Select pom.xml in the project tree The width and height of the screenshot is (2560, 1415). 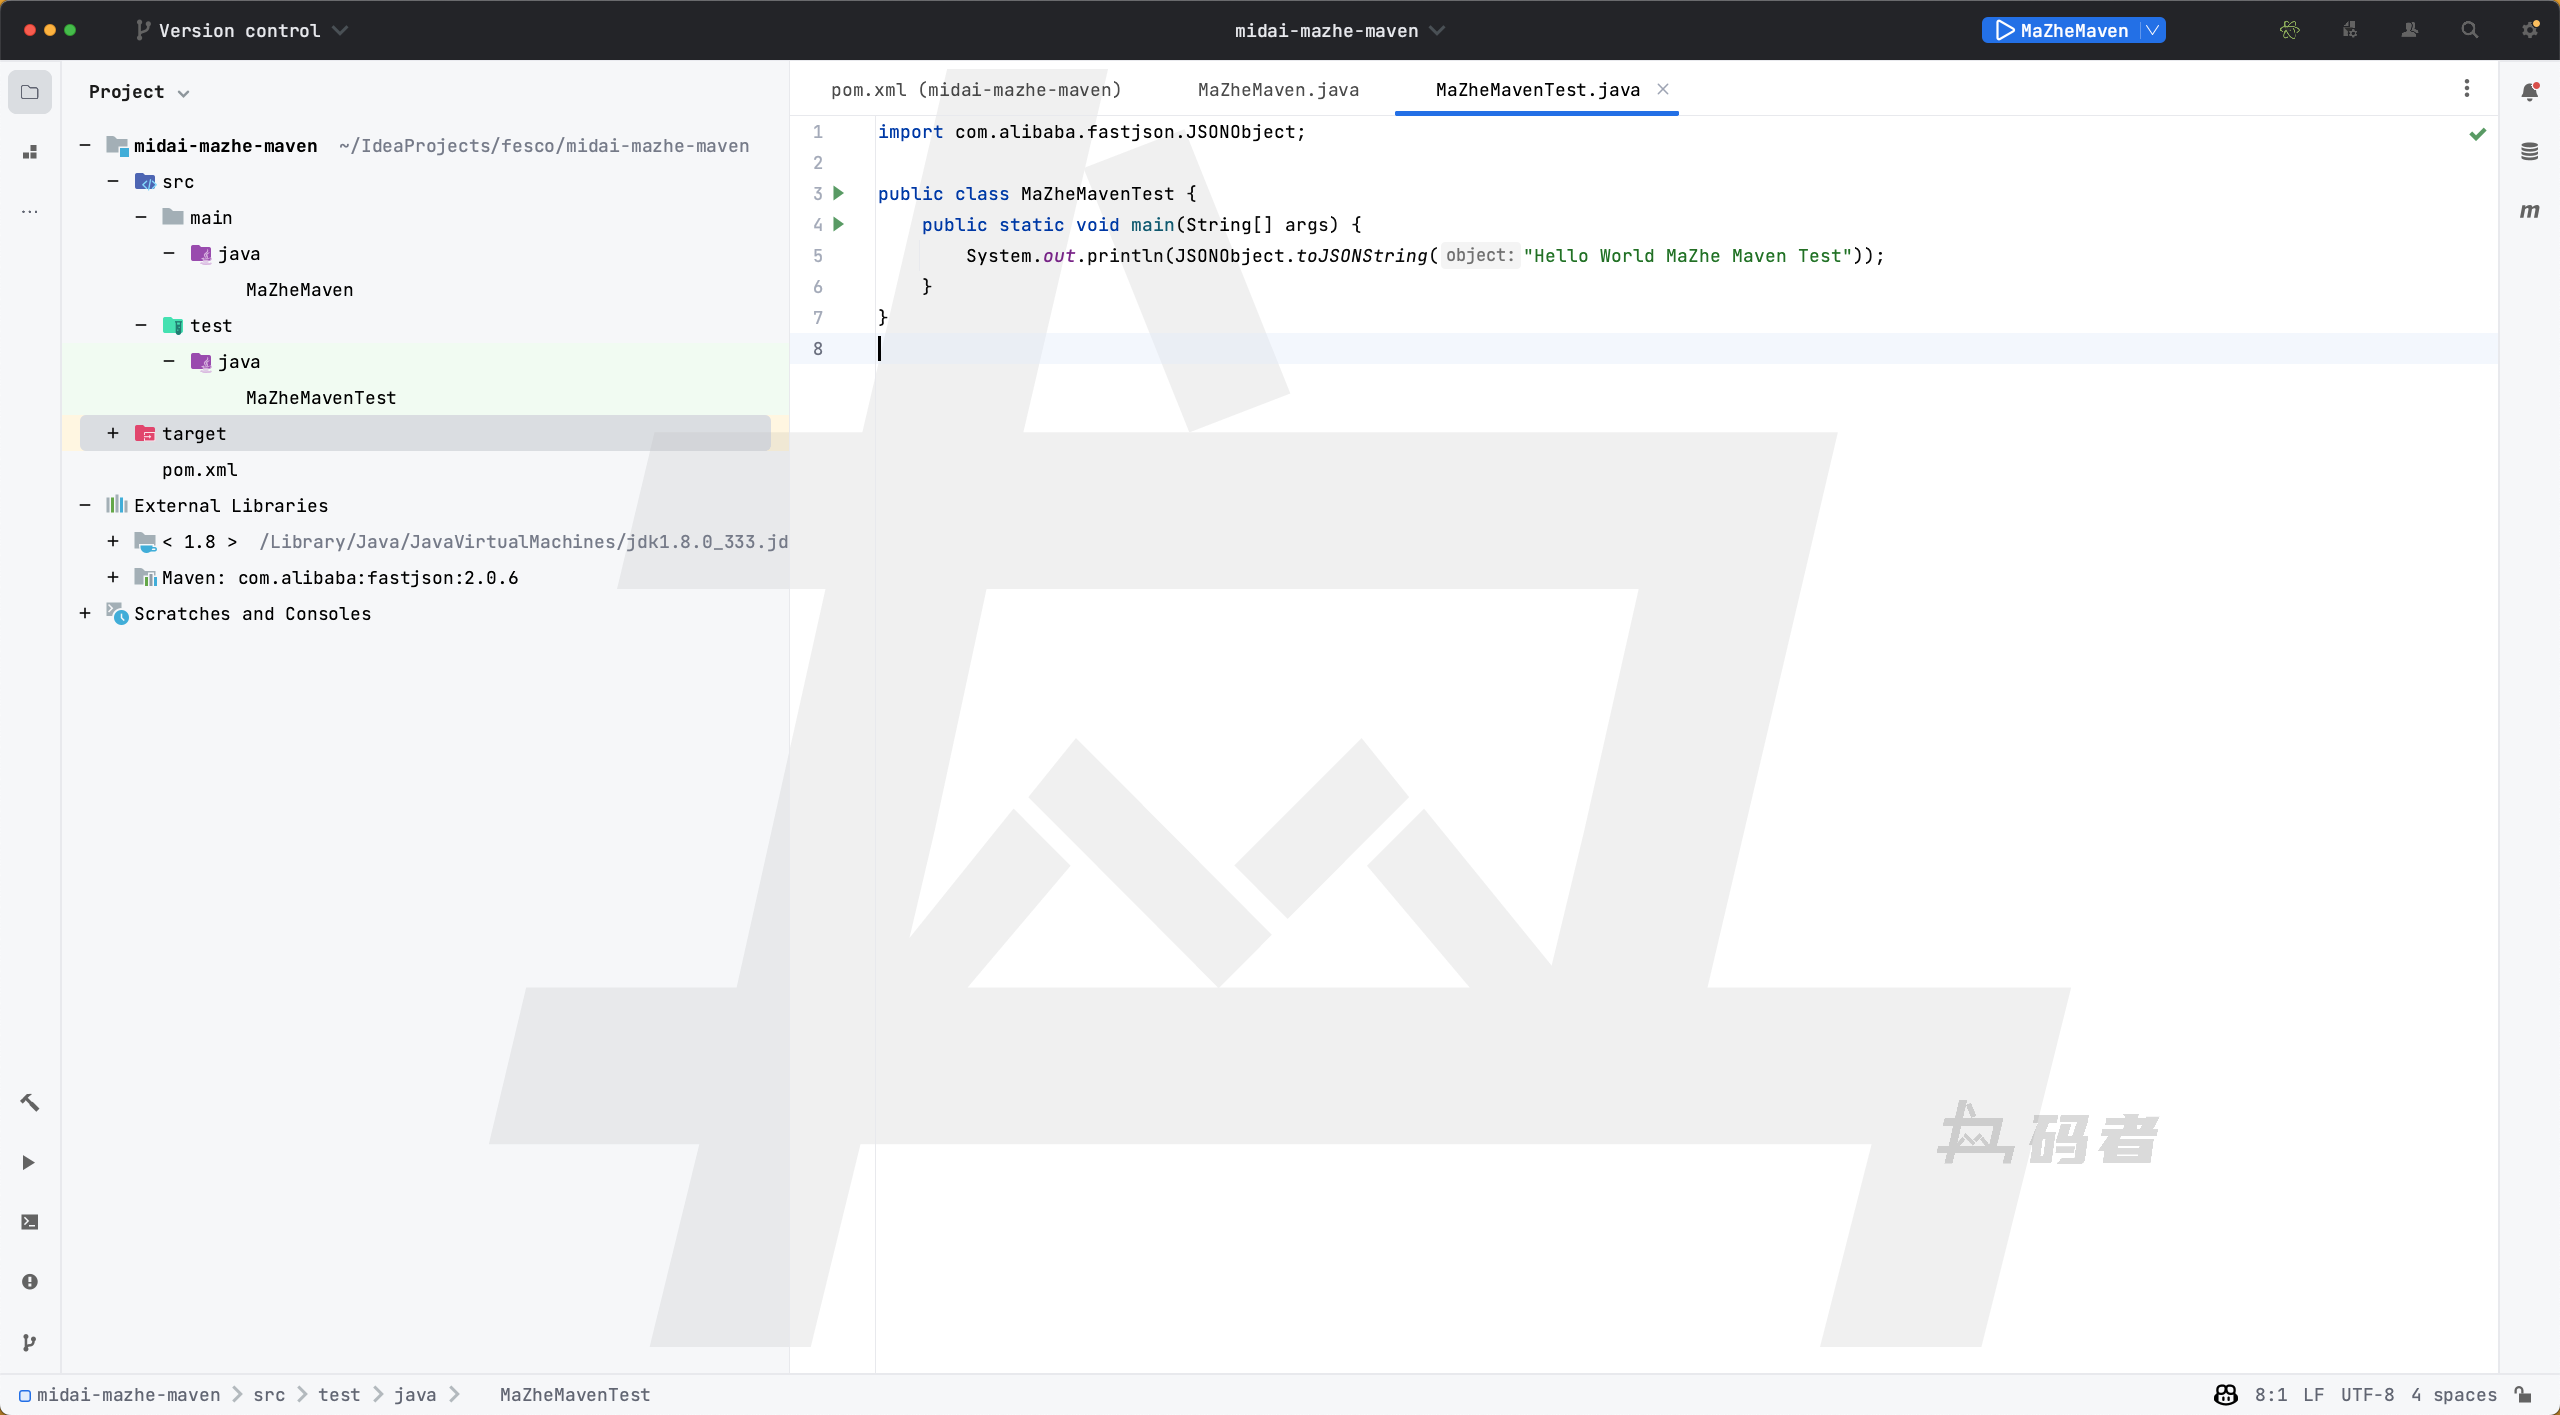(x=199, y=469)
